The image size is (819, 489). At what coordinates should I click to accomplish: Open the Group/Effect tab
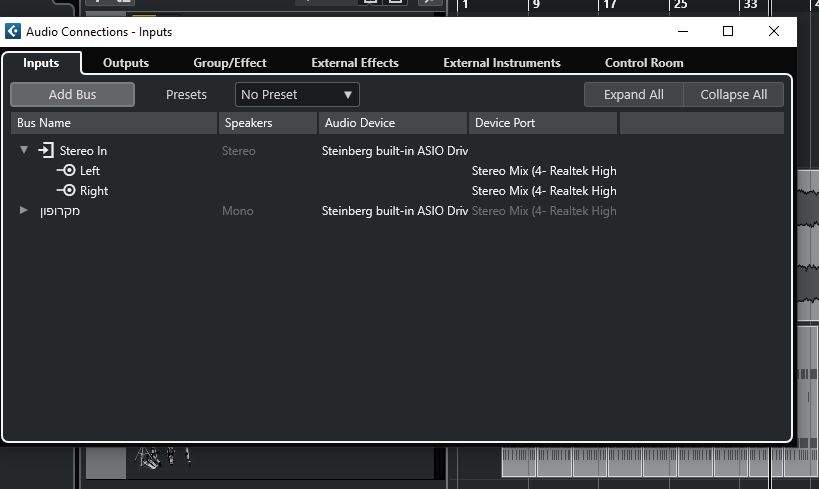230,63
